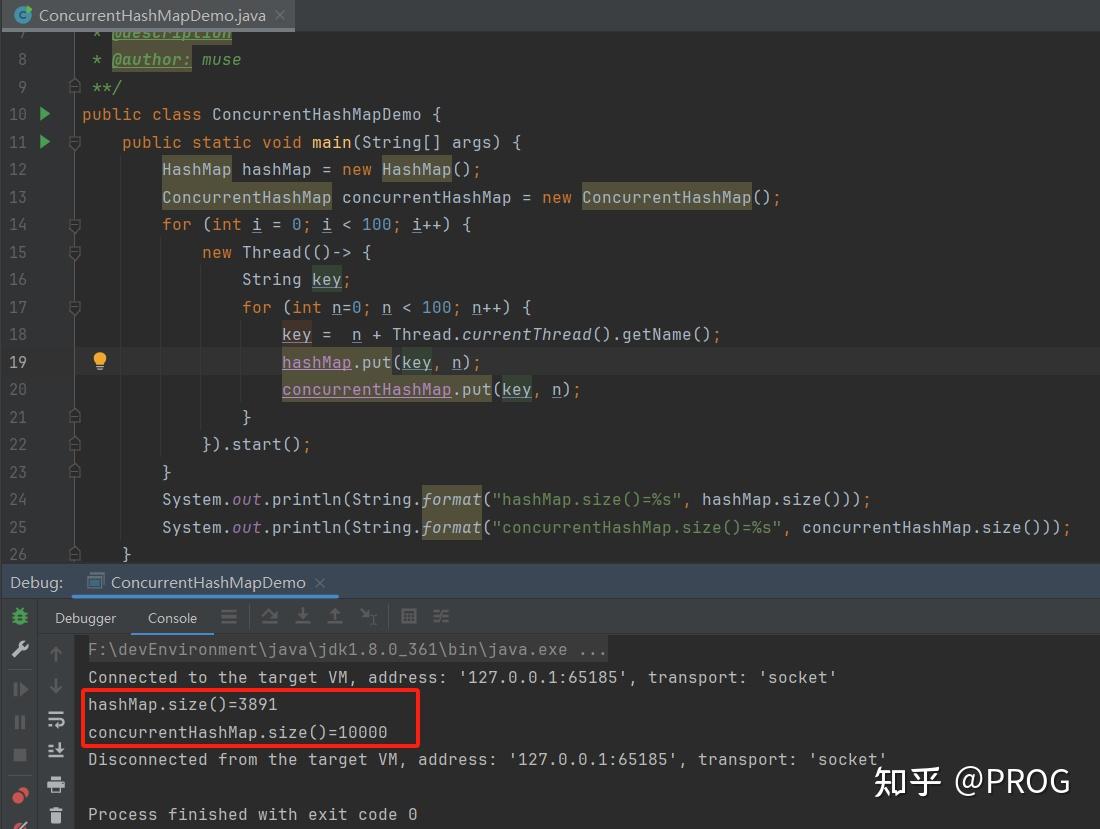Run the main method from the gutter arrow
Screen dimensions: 1100x829
44,142
